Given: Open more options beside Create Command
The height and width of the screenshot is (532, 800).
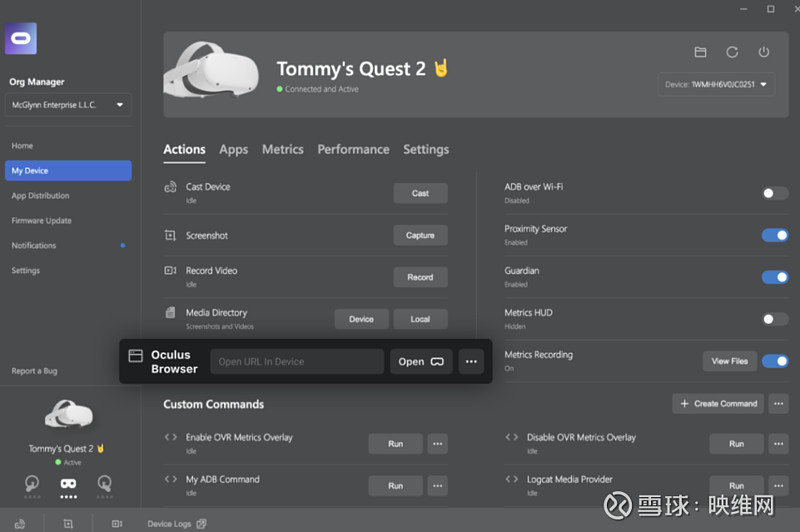Looking at the screenshot, I should click(778, 403).
